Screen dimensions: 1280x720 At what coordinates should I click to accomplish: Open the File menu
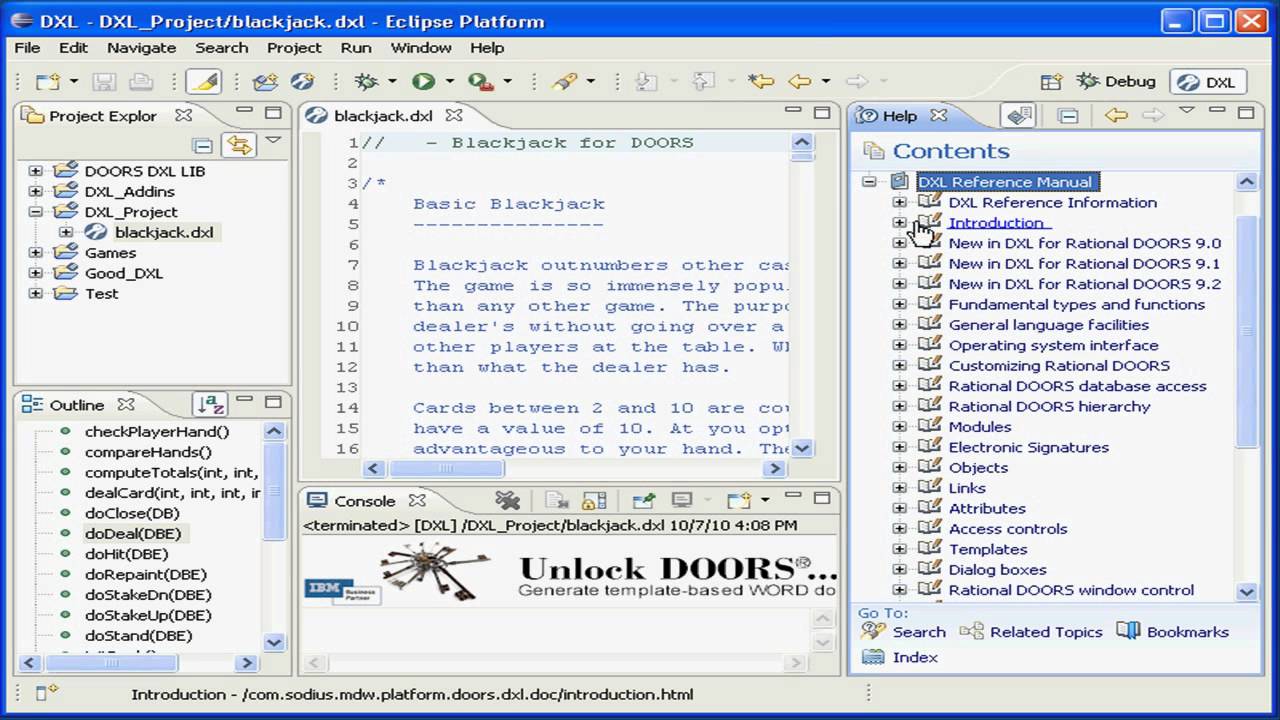(x=27, y=47)
